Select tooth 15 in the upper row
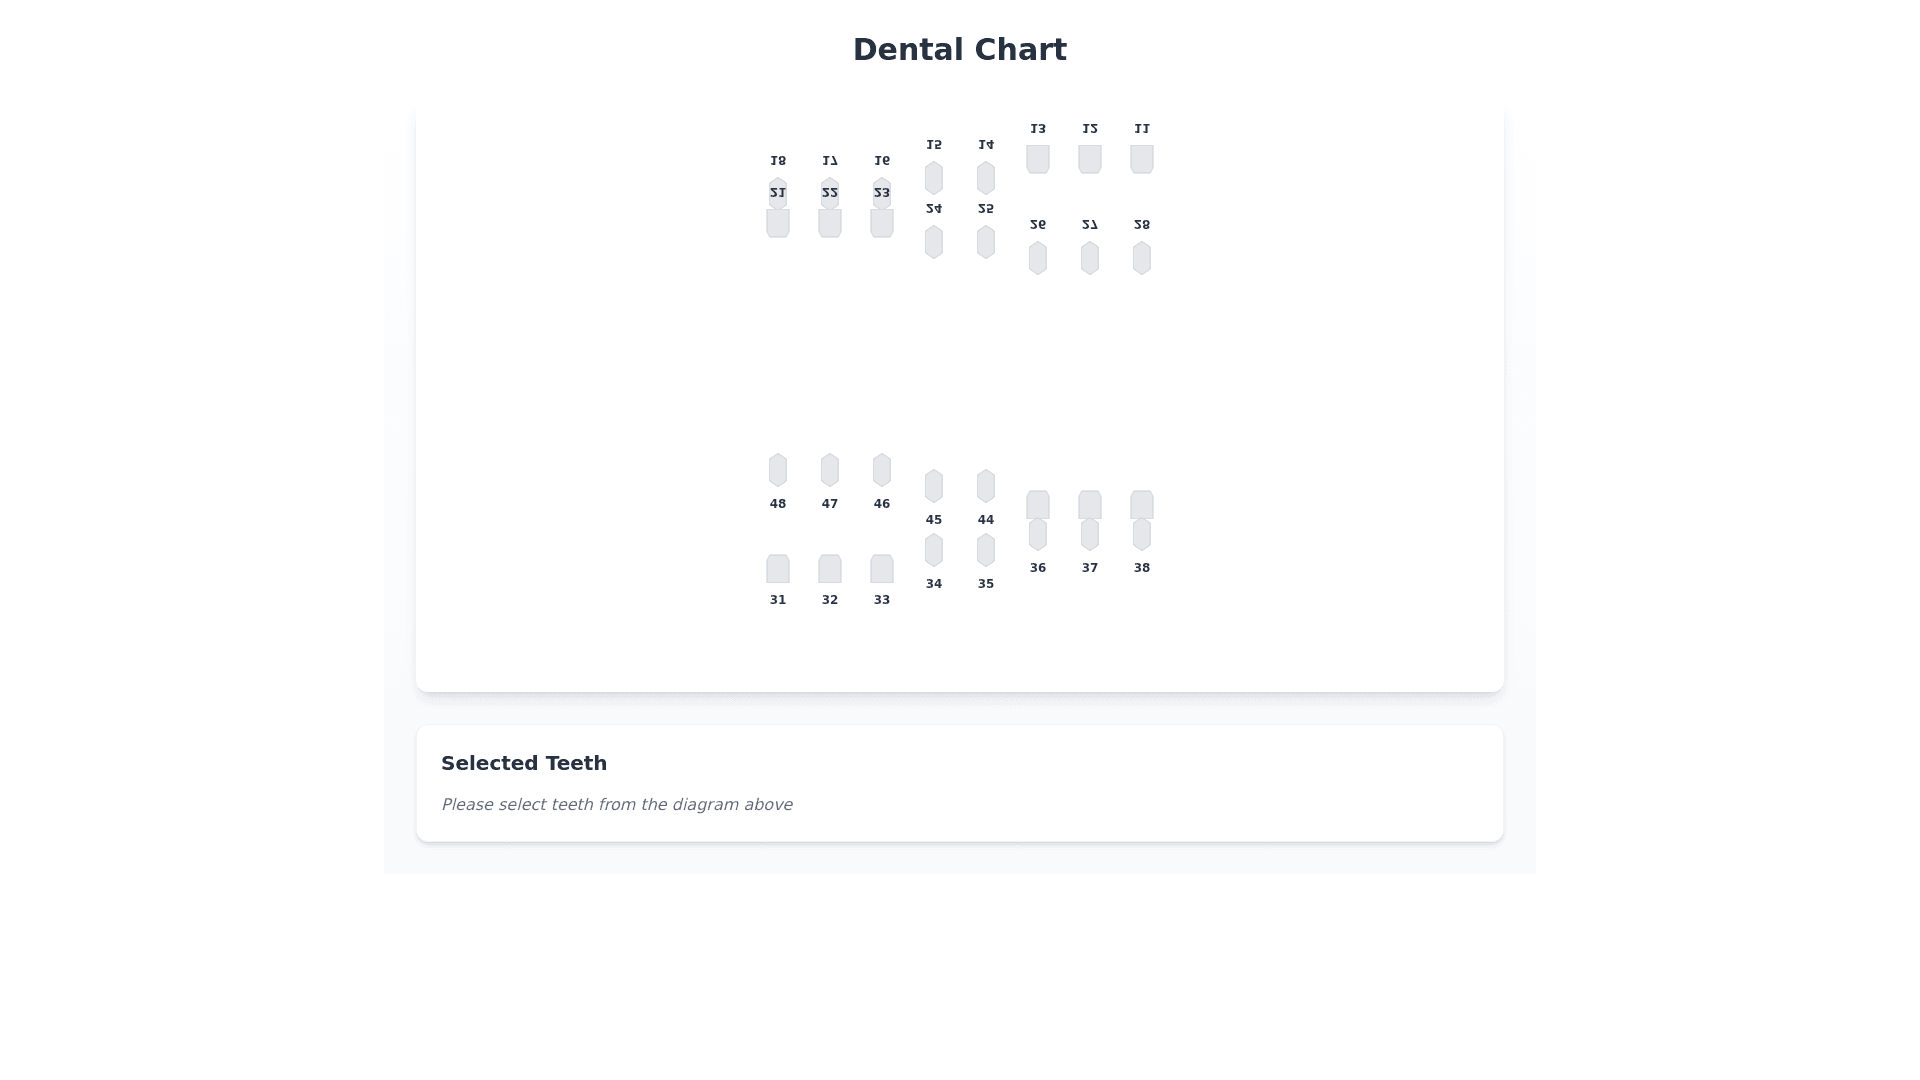The image size is (1920, 1080). pyautogui.click(x=934, y=178)
